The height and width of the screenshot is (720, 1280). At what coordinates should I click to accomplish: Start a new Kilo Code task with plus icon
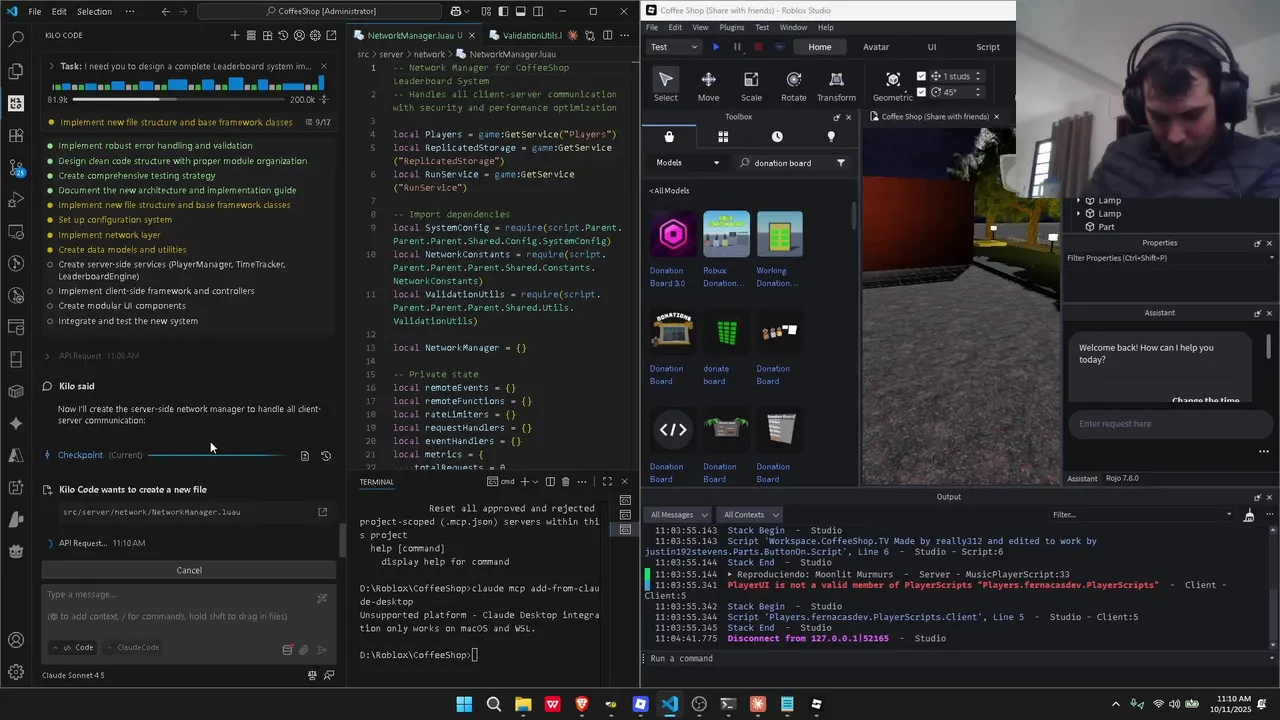235,35
